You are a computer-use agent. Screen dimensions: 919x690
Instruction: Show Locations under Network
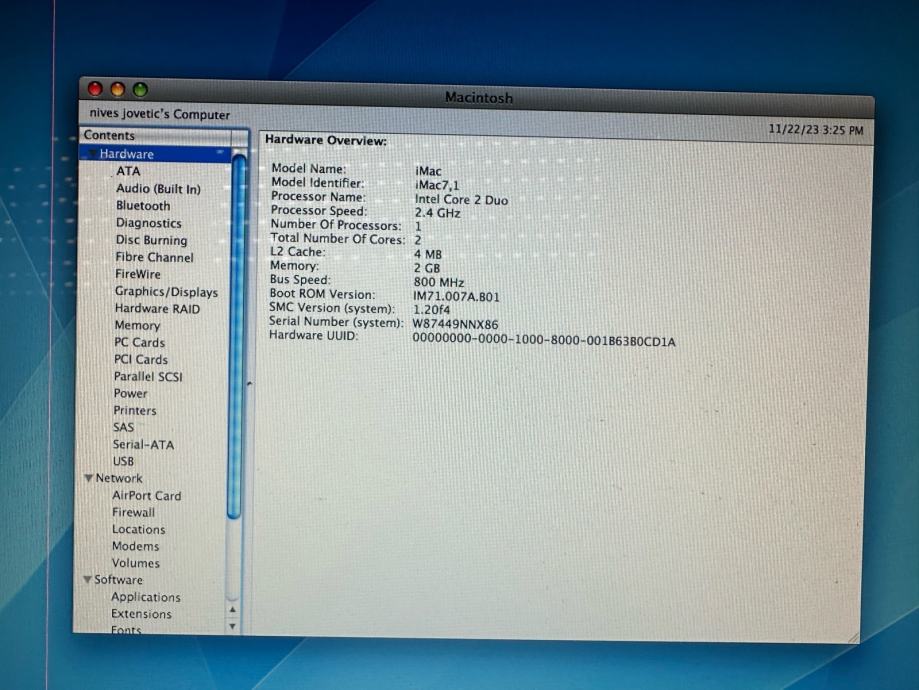tap(138, 529)
